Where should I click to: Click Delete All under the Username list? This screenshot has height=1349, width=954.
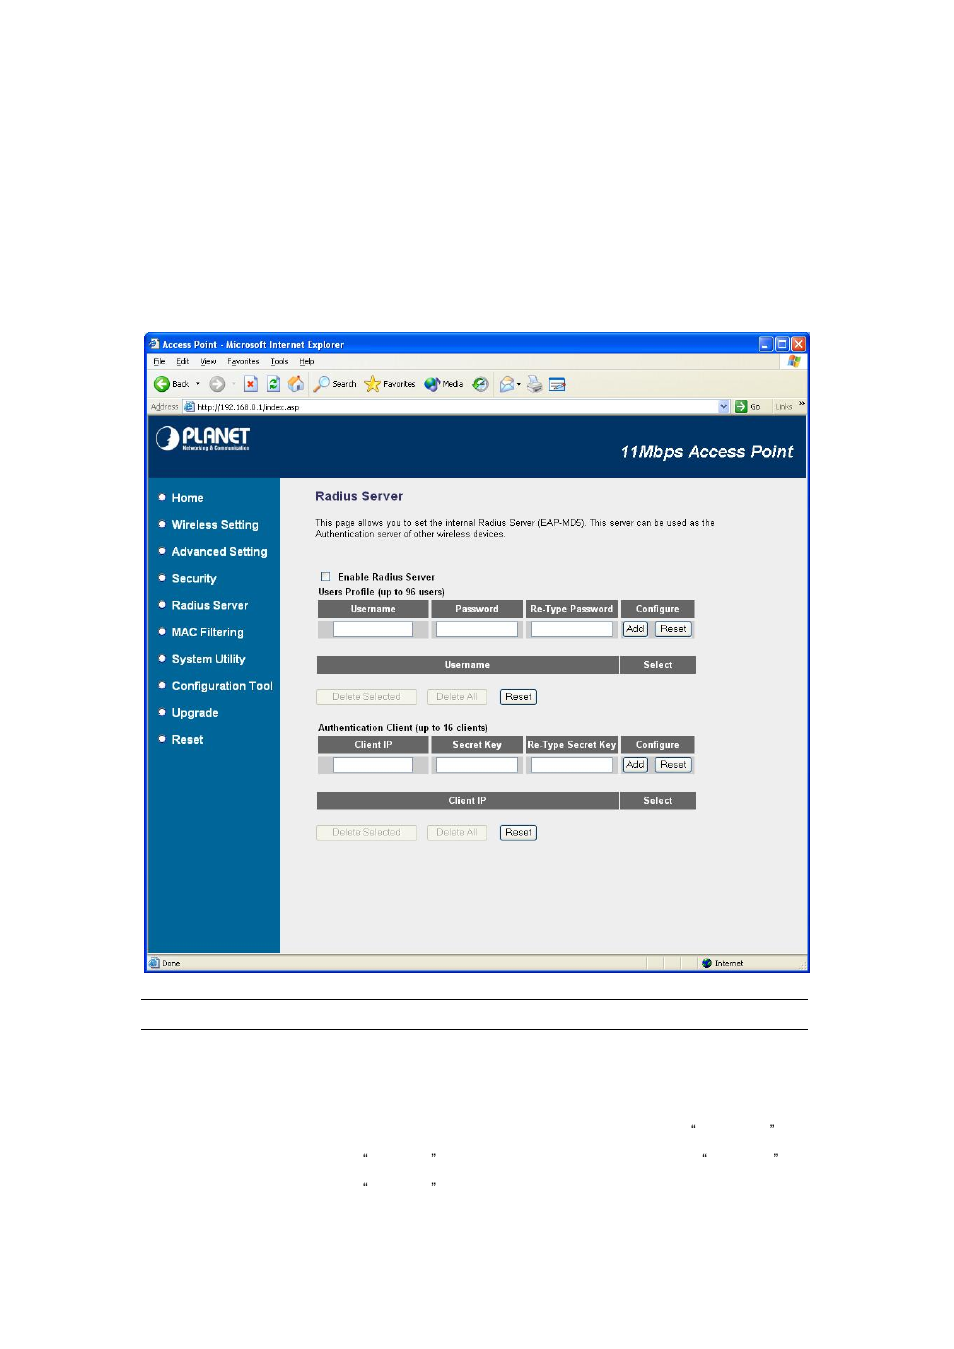pyautogui.click(x=457, y=697)
